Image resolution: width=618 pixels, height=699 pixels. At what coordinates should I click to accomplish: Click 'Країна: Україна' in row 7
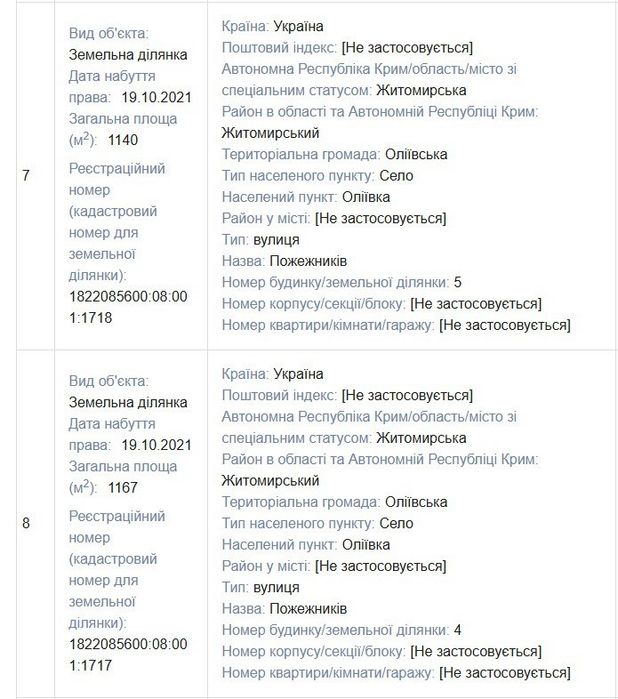click(272, 26)
